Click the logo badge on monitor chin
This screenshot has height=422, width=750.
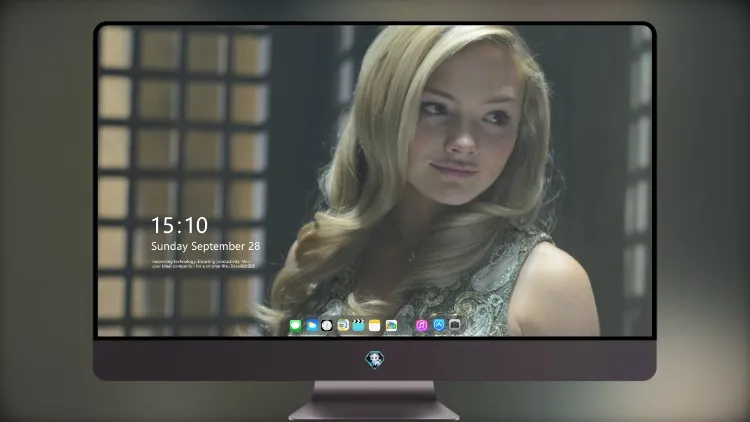[375, 359]
